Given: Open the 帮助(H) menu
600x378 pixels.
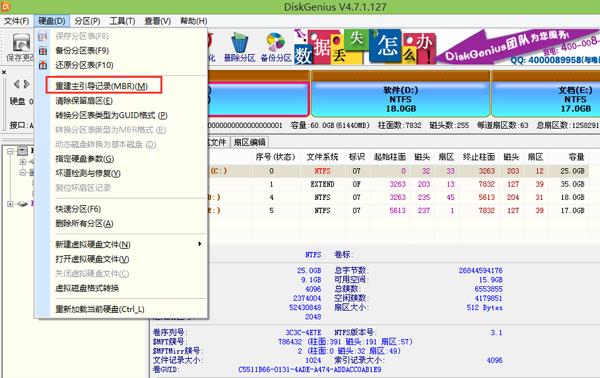Looking at the screenshot, I should tap(194, 21).
